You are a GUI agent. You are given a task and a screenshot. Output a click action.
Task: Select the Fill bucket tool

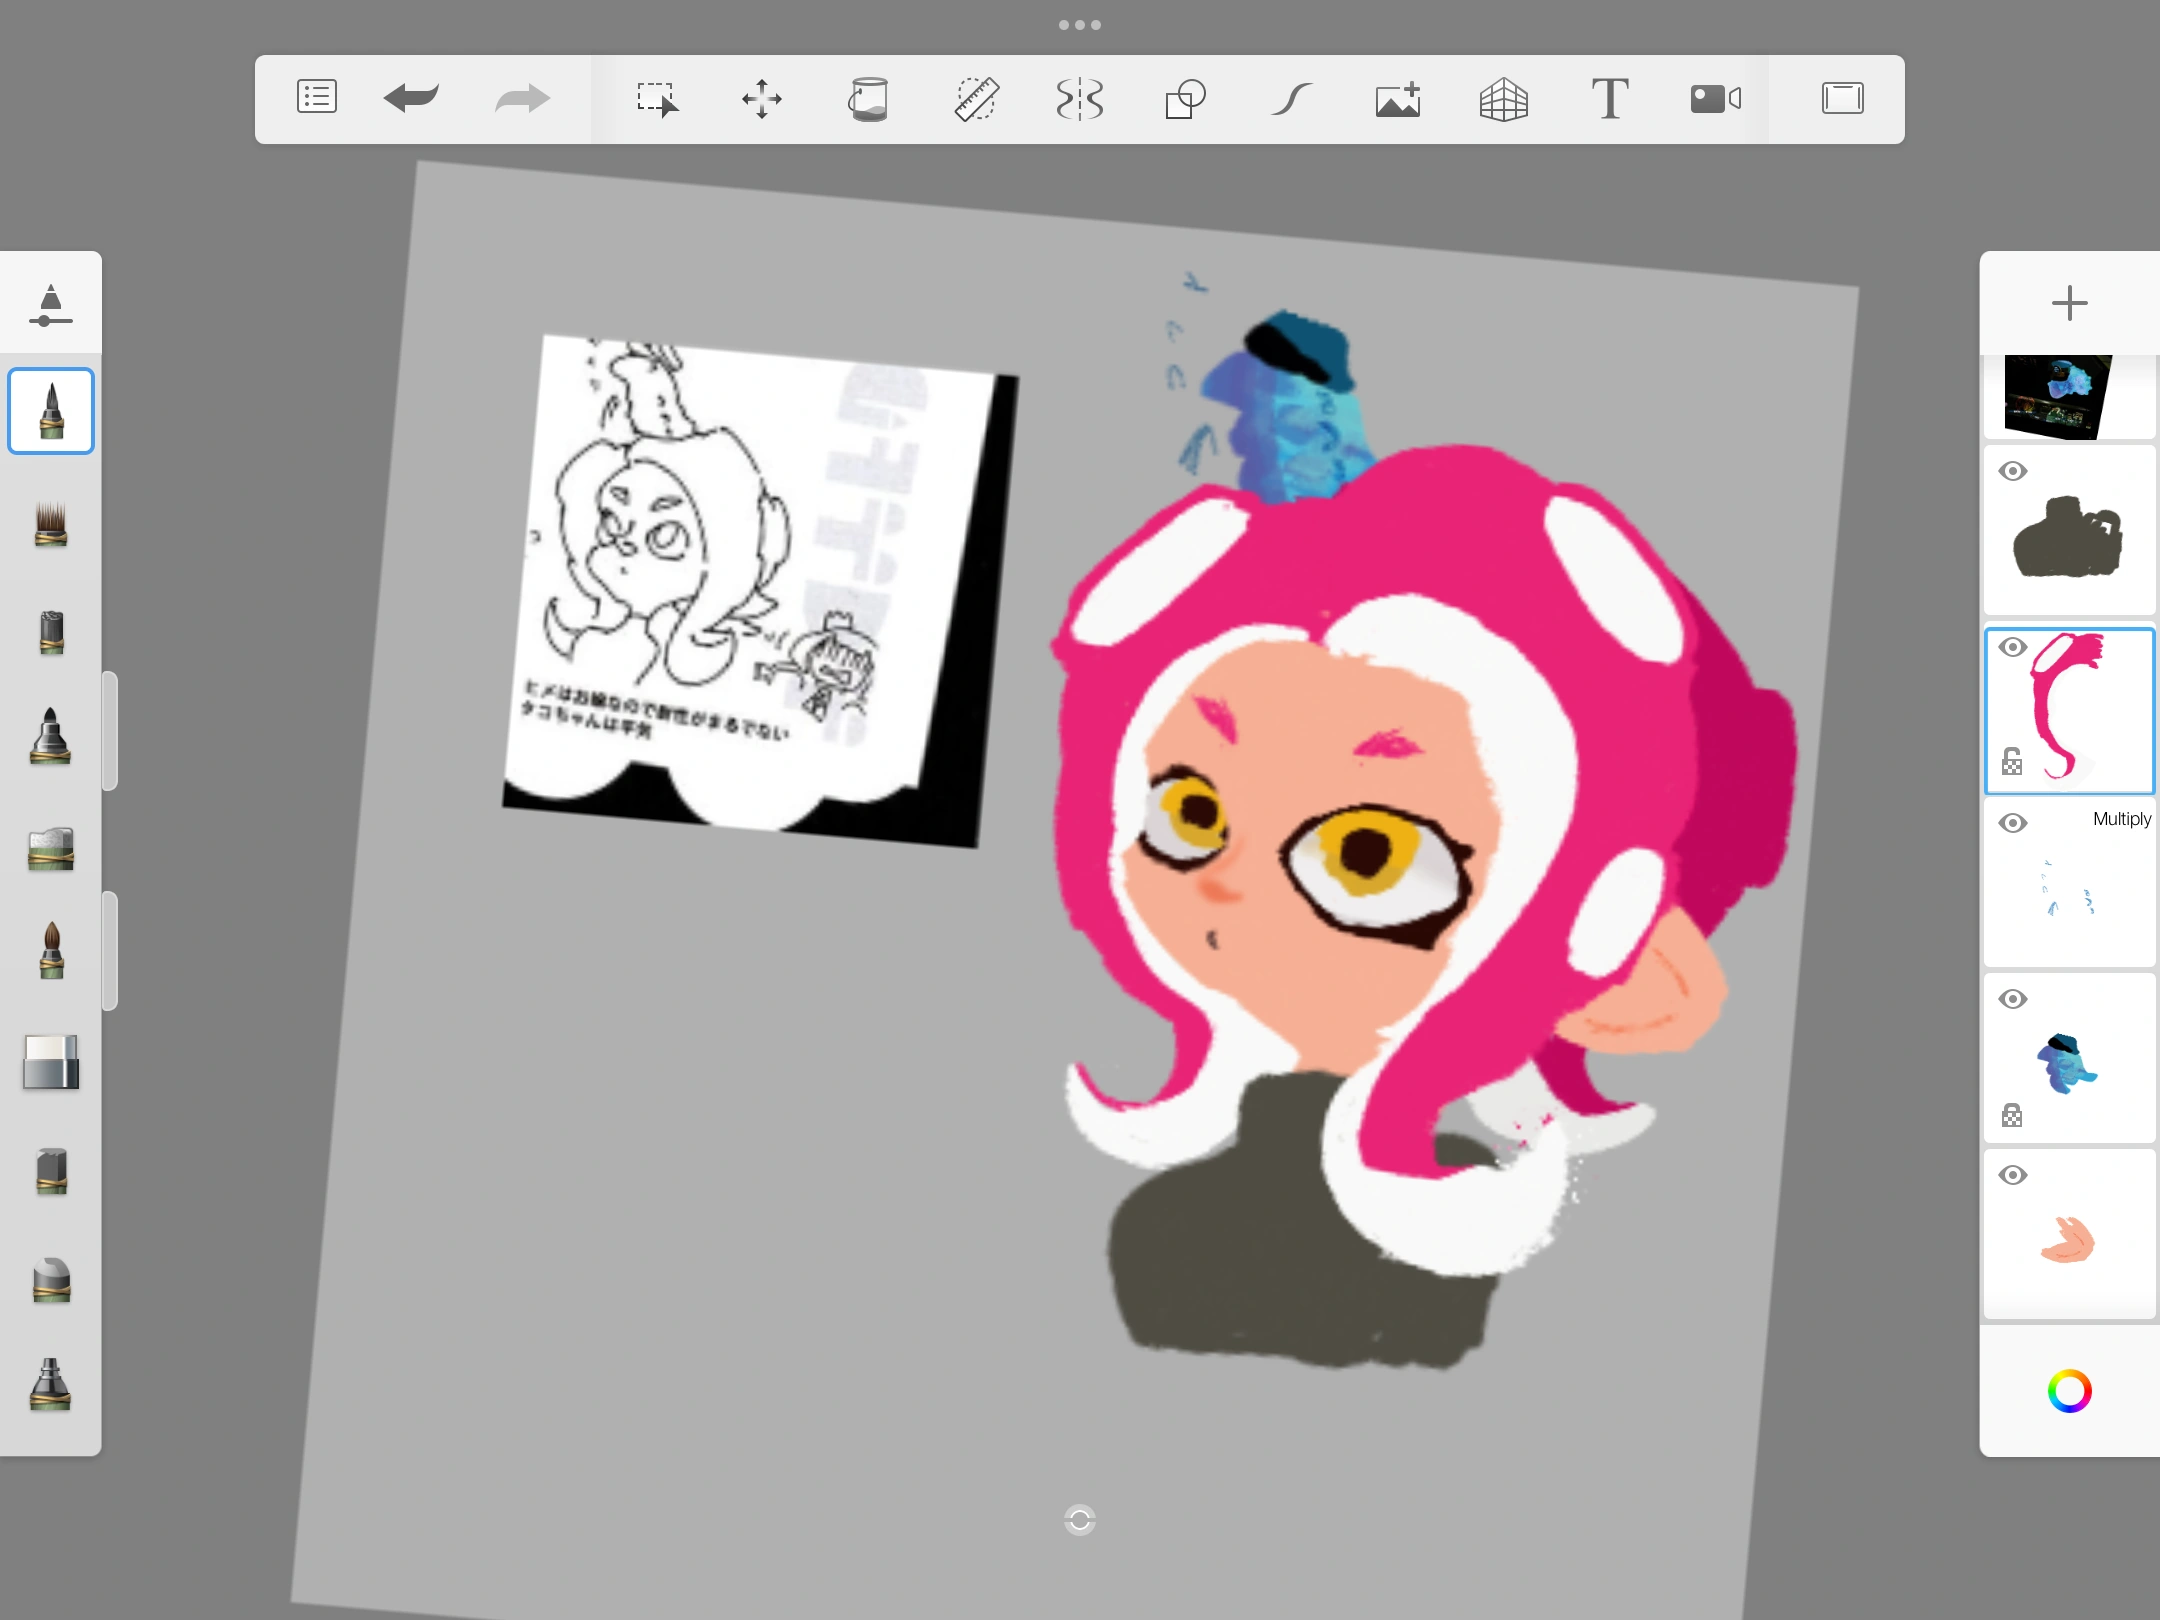point(870,97)
